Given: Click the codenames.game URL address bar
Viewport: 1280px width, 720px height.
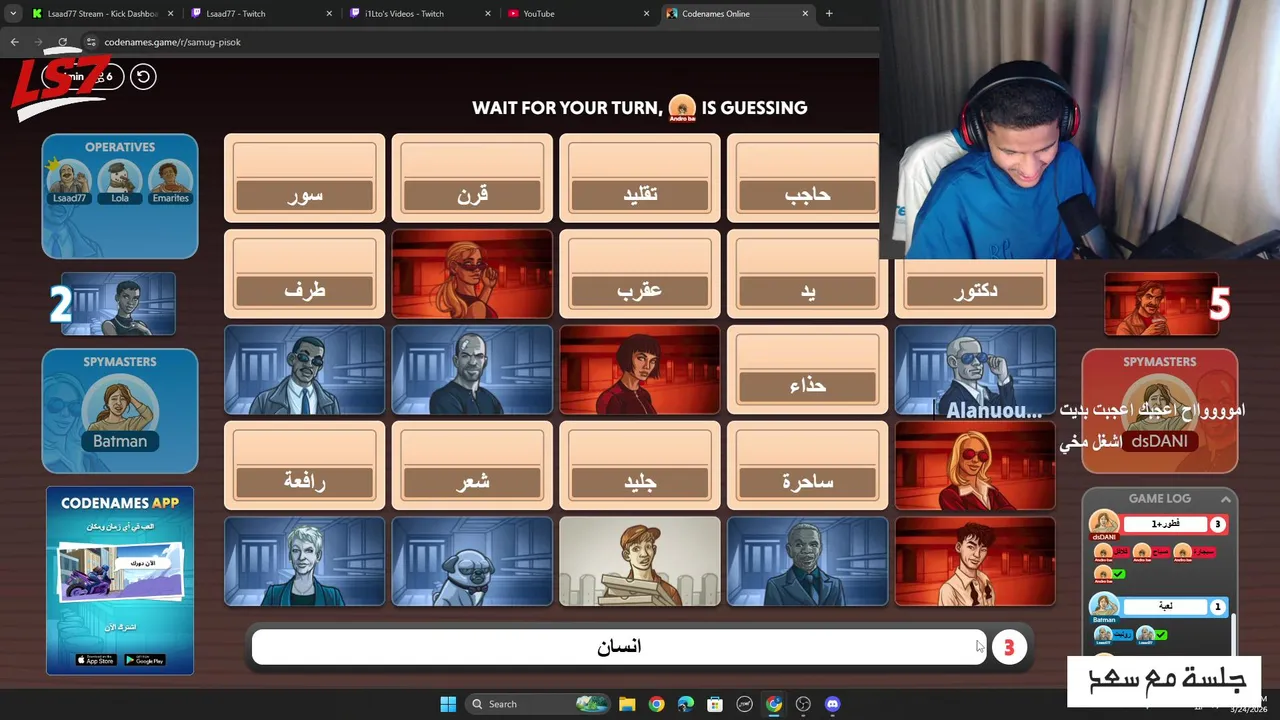Looking at the screenshot, I should coord(480,42).
